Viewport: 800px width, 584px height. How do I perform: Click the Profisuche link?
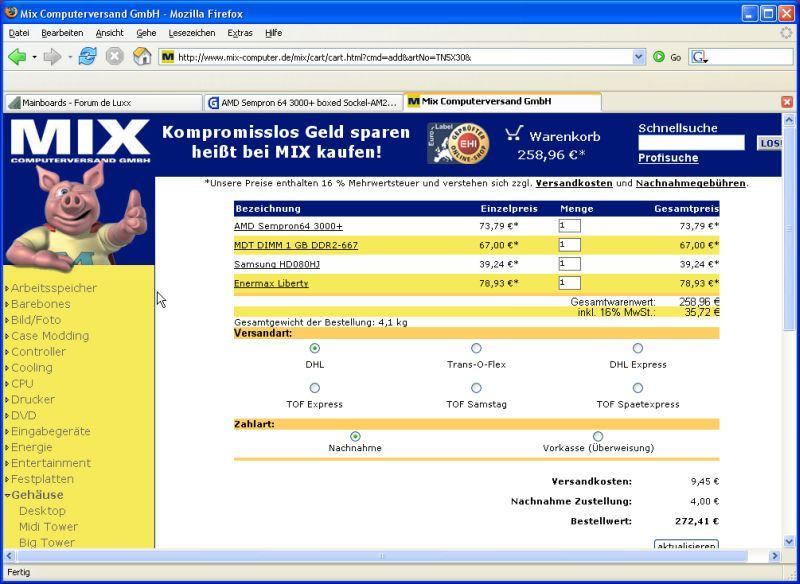pyautogui.click(x=668, y=158)
